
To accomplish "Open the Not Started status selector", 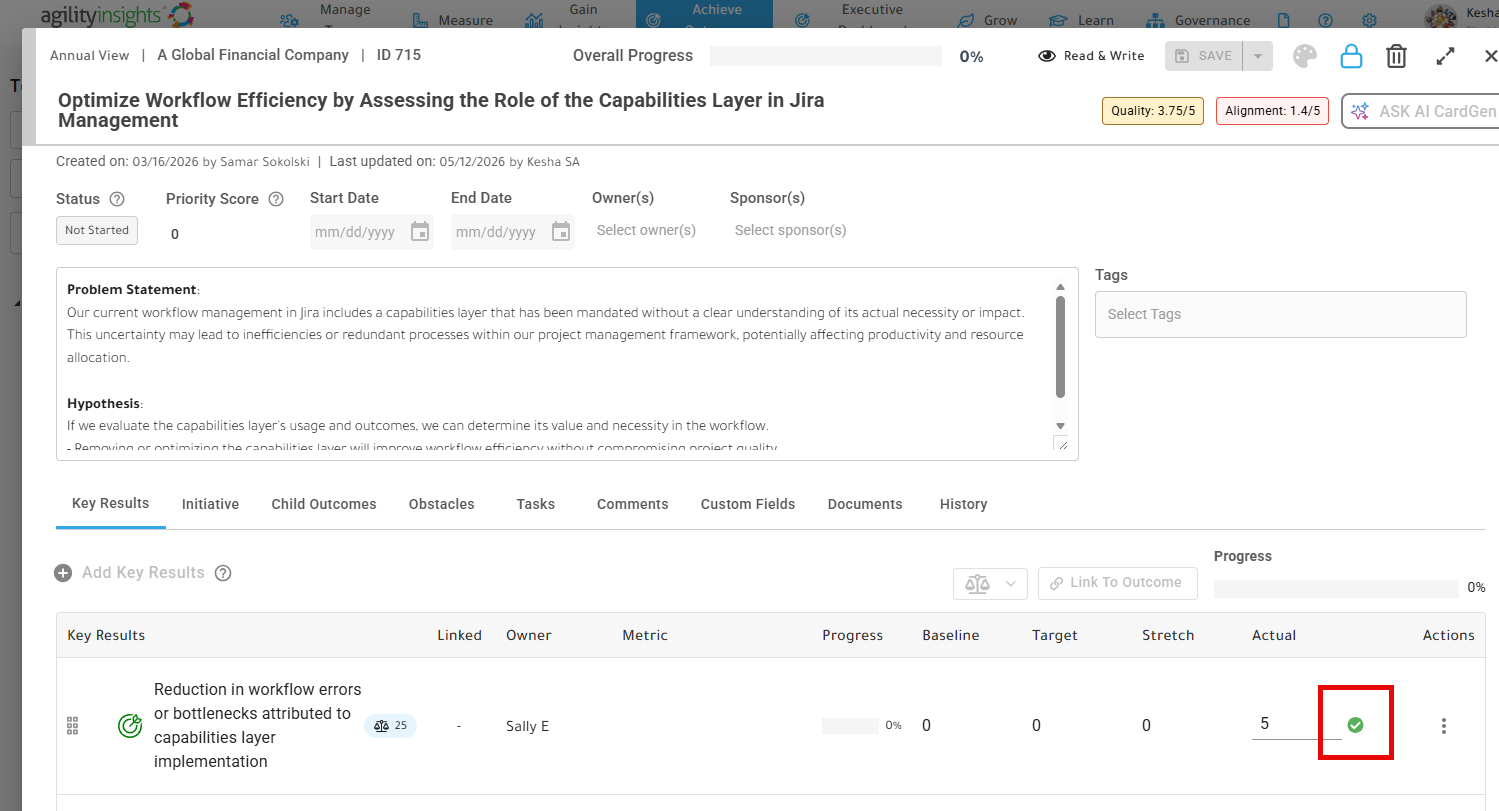I will point(97,230).
